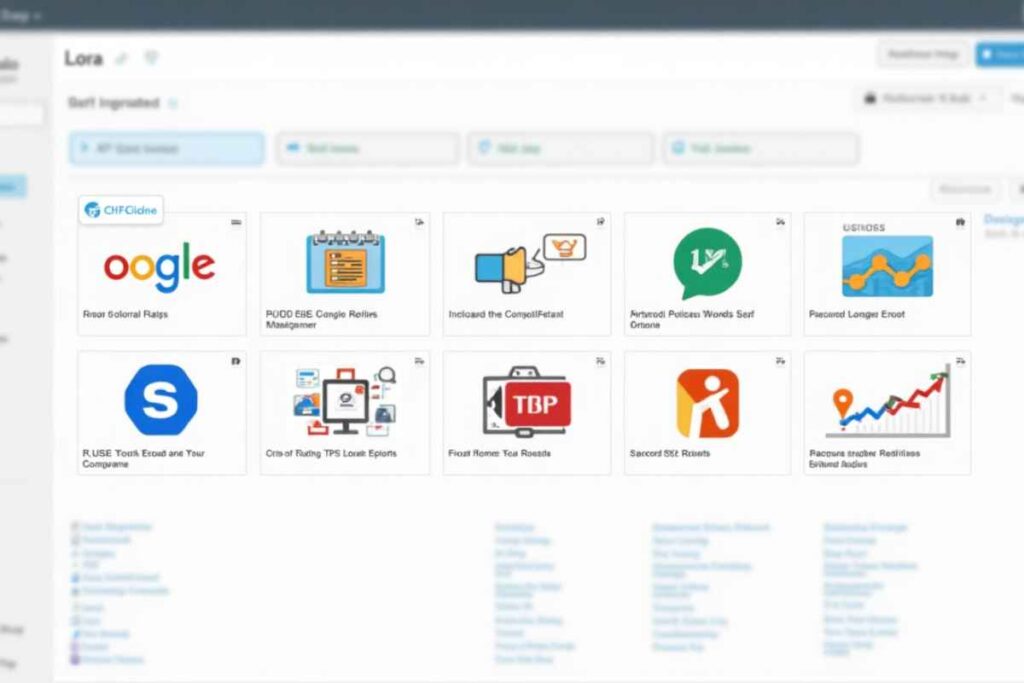Click corner icon on Google logo card
This screenshot has height=683, width=1024.
(236, 223)
